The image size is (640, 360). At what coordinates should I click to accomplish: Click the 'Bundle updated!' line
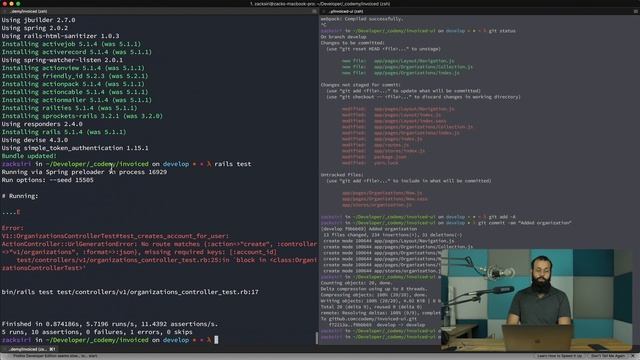pyautogui.click(x=29, y=156)
